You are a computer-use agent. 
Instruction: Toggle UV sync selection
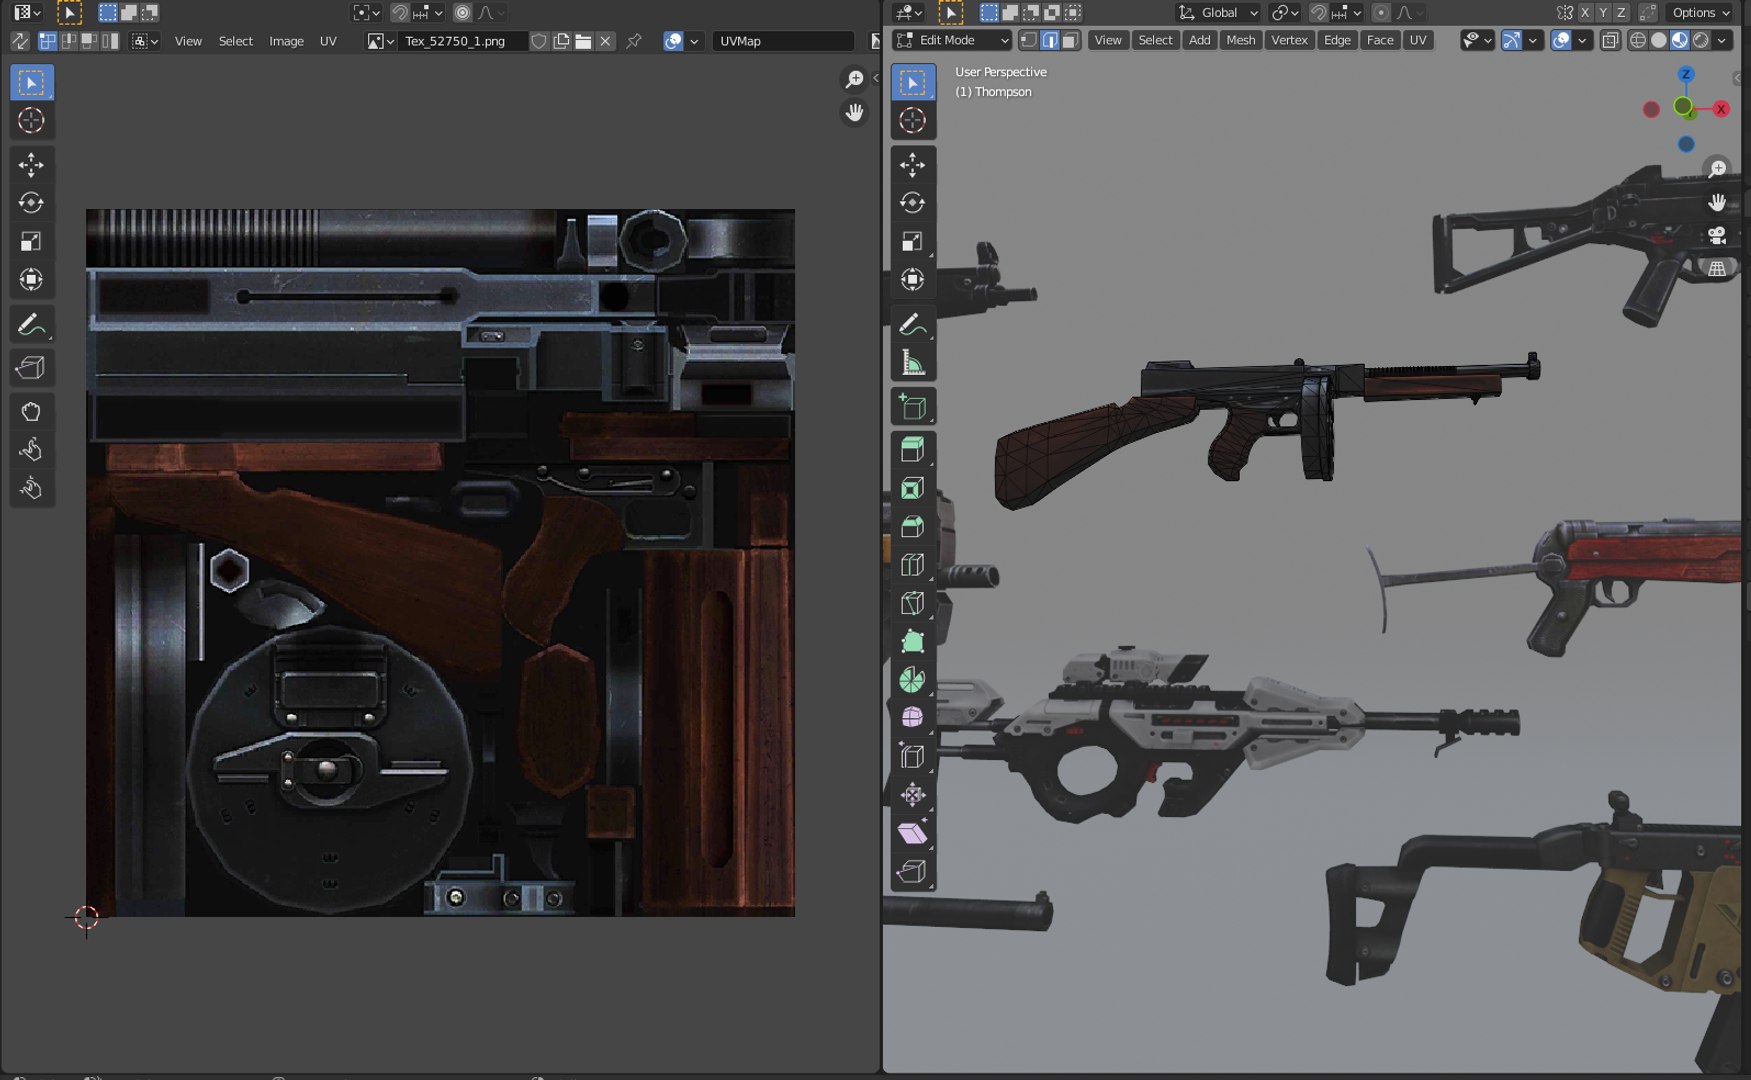point(19,41)
